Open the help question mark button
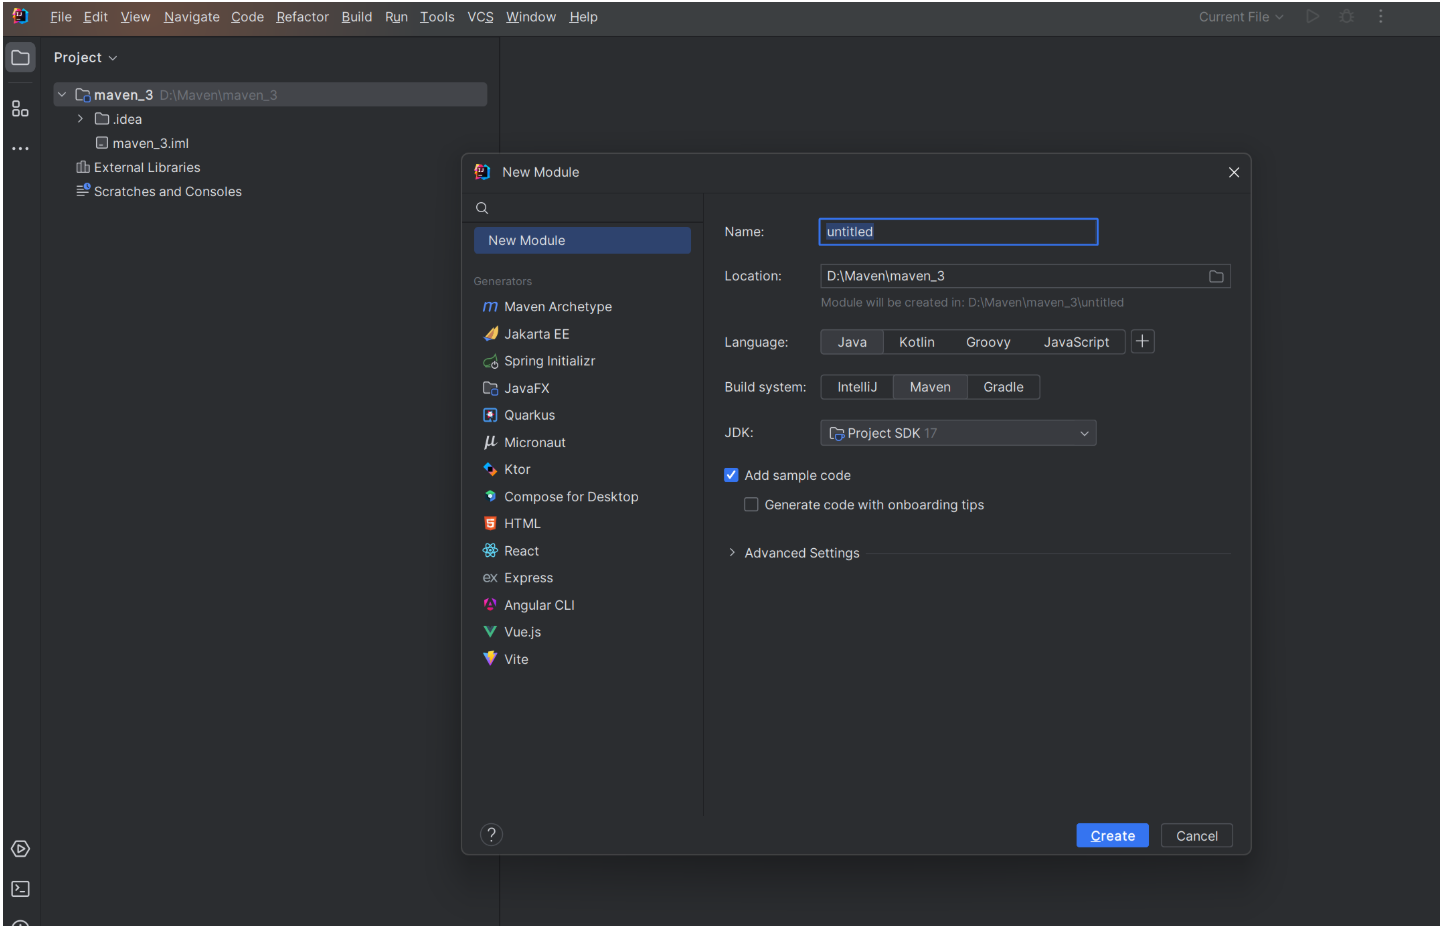Screen dimensions: 1446x926 coord(491,835)
